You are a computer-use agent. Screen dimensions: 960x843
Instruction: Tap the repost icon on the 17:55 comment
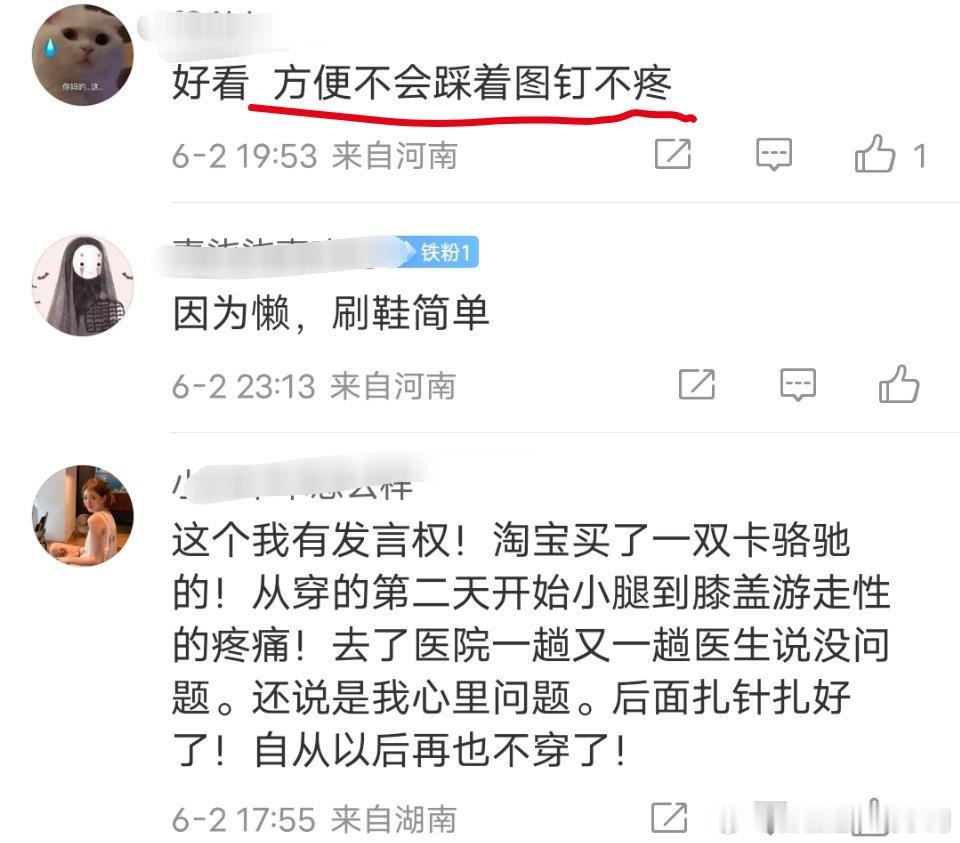coord(669,817)
